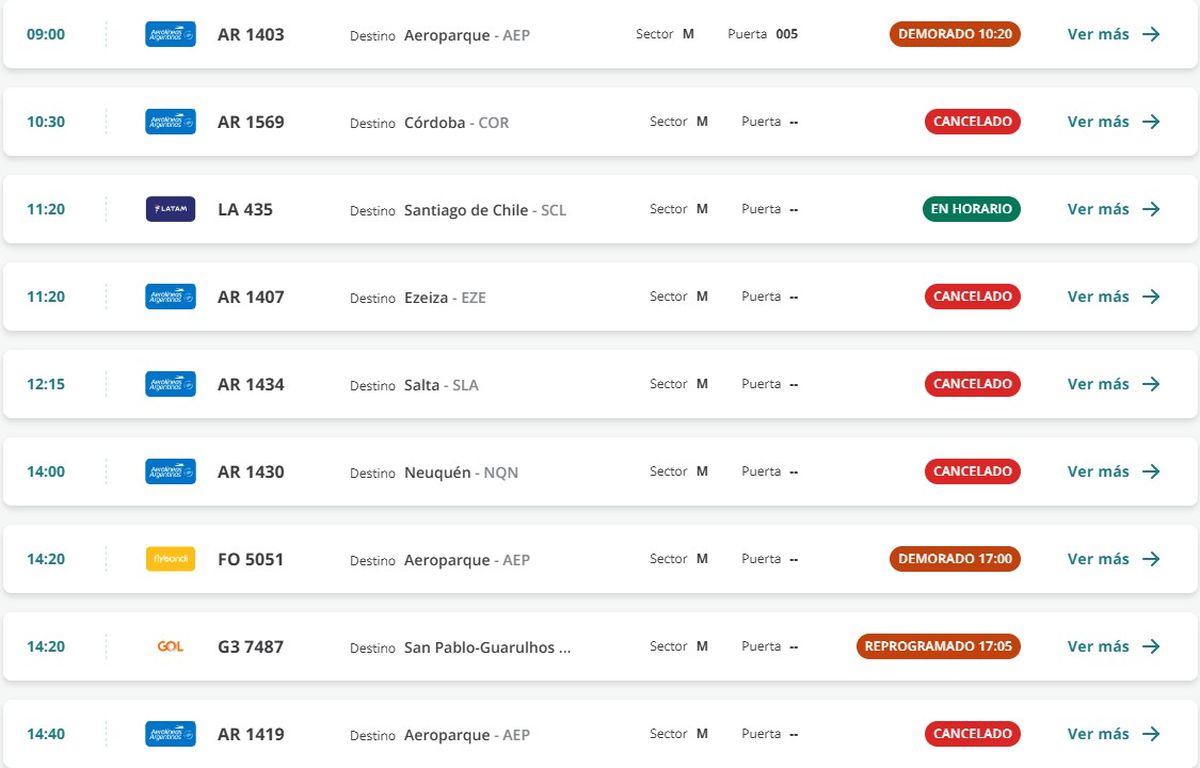Click the arrow icon on the AR 1430 row

[1151, 472]
